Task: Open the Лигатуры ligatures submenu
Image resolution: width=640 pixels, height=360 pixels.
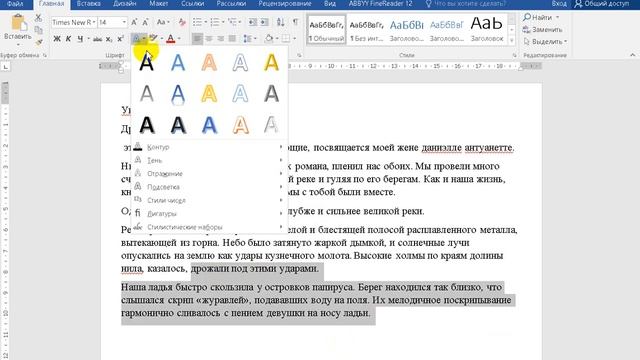Action: point(209,213)
